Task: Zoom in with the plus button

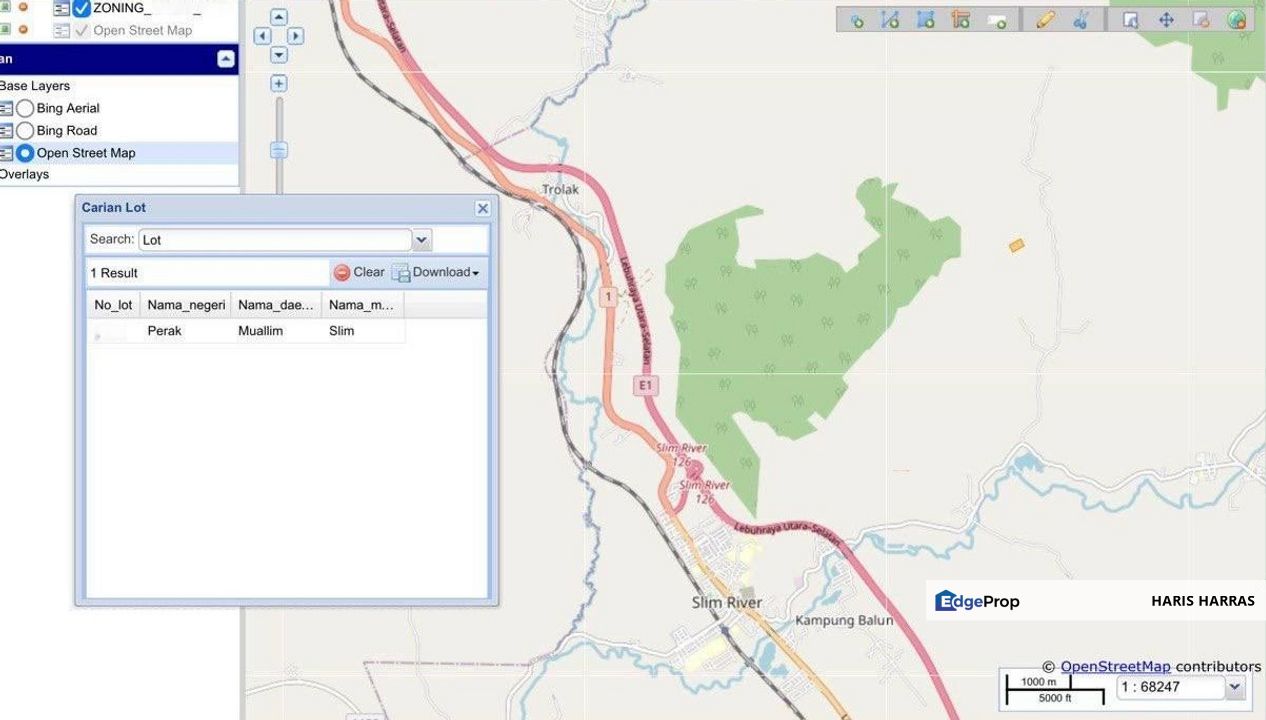Action: [x=279, y=84]
